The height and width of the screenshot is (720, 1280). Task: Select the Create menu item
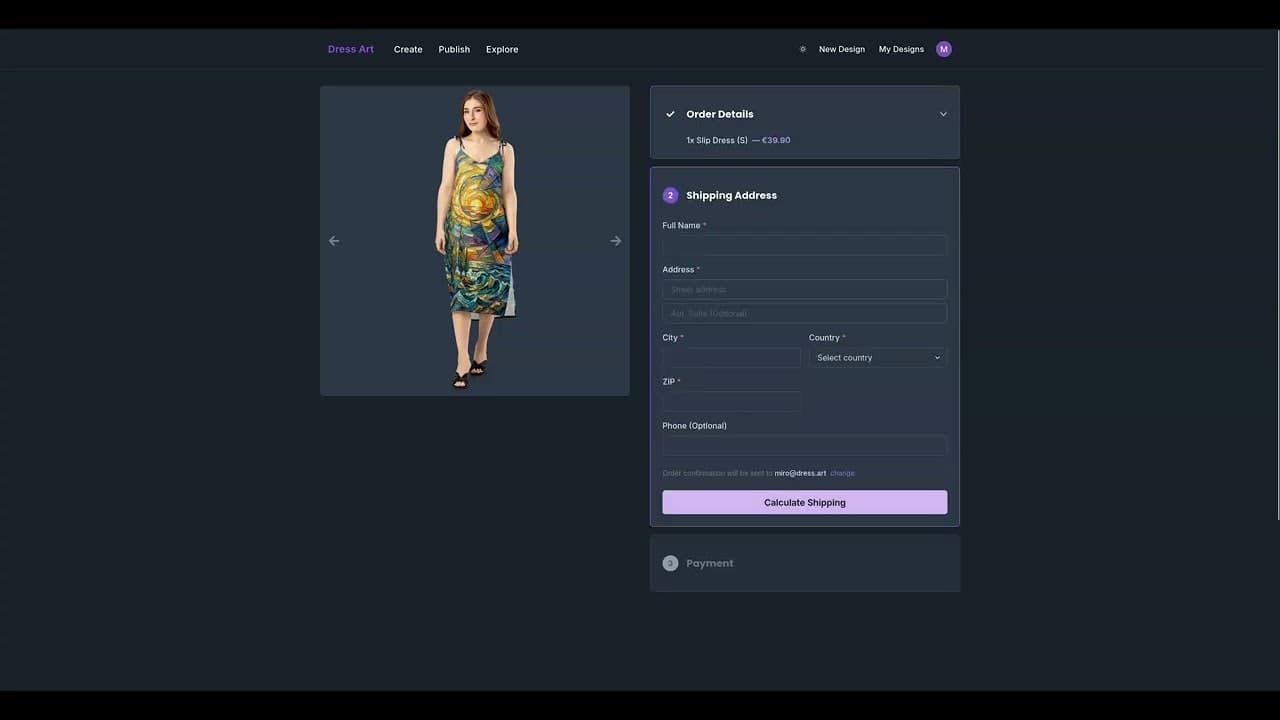(x=408, y=48)
